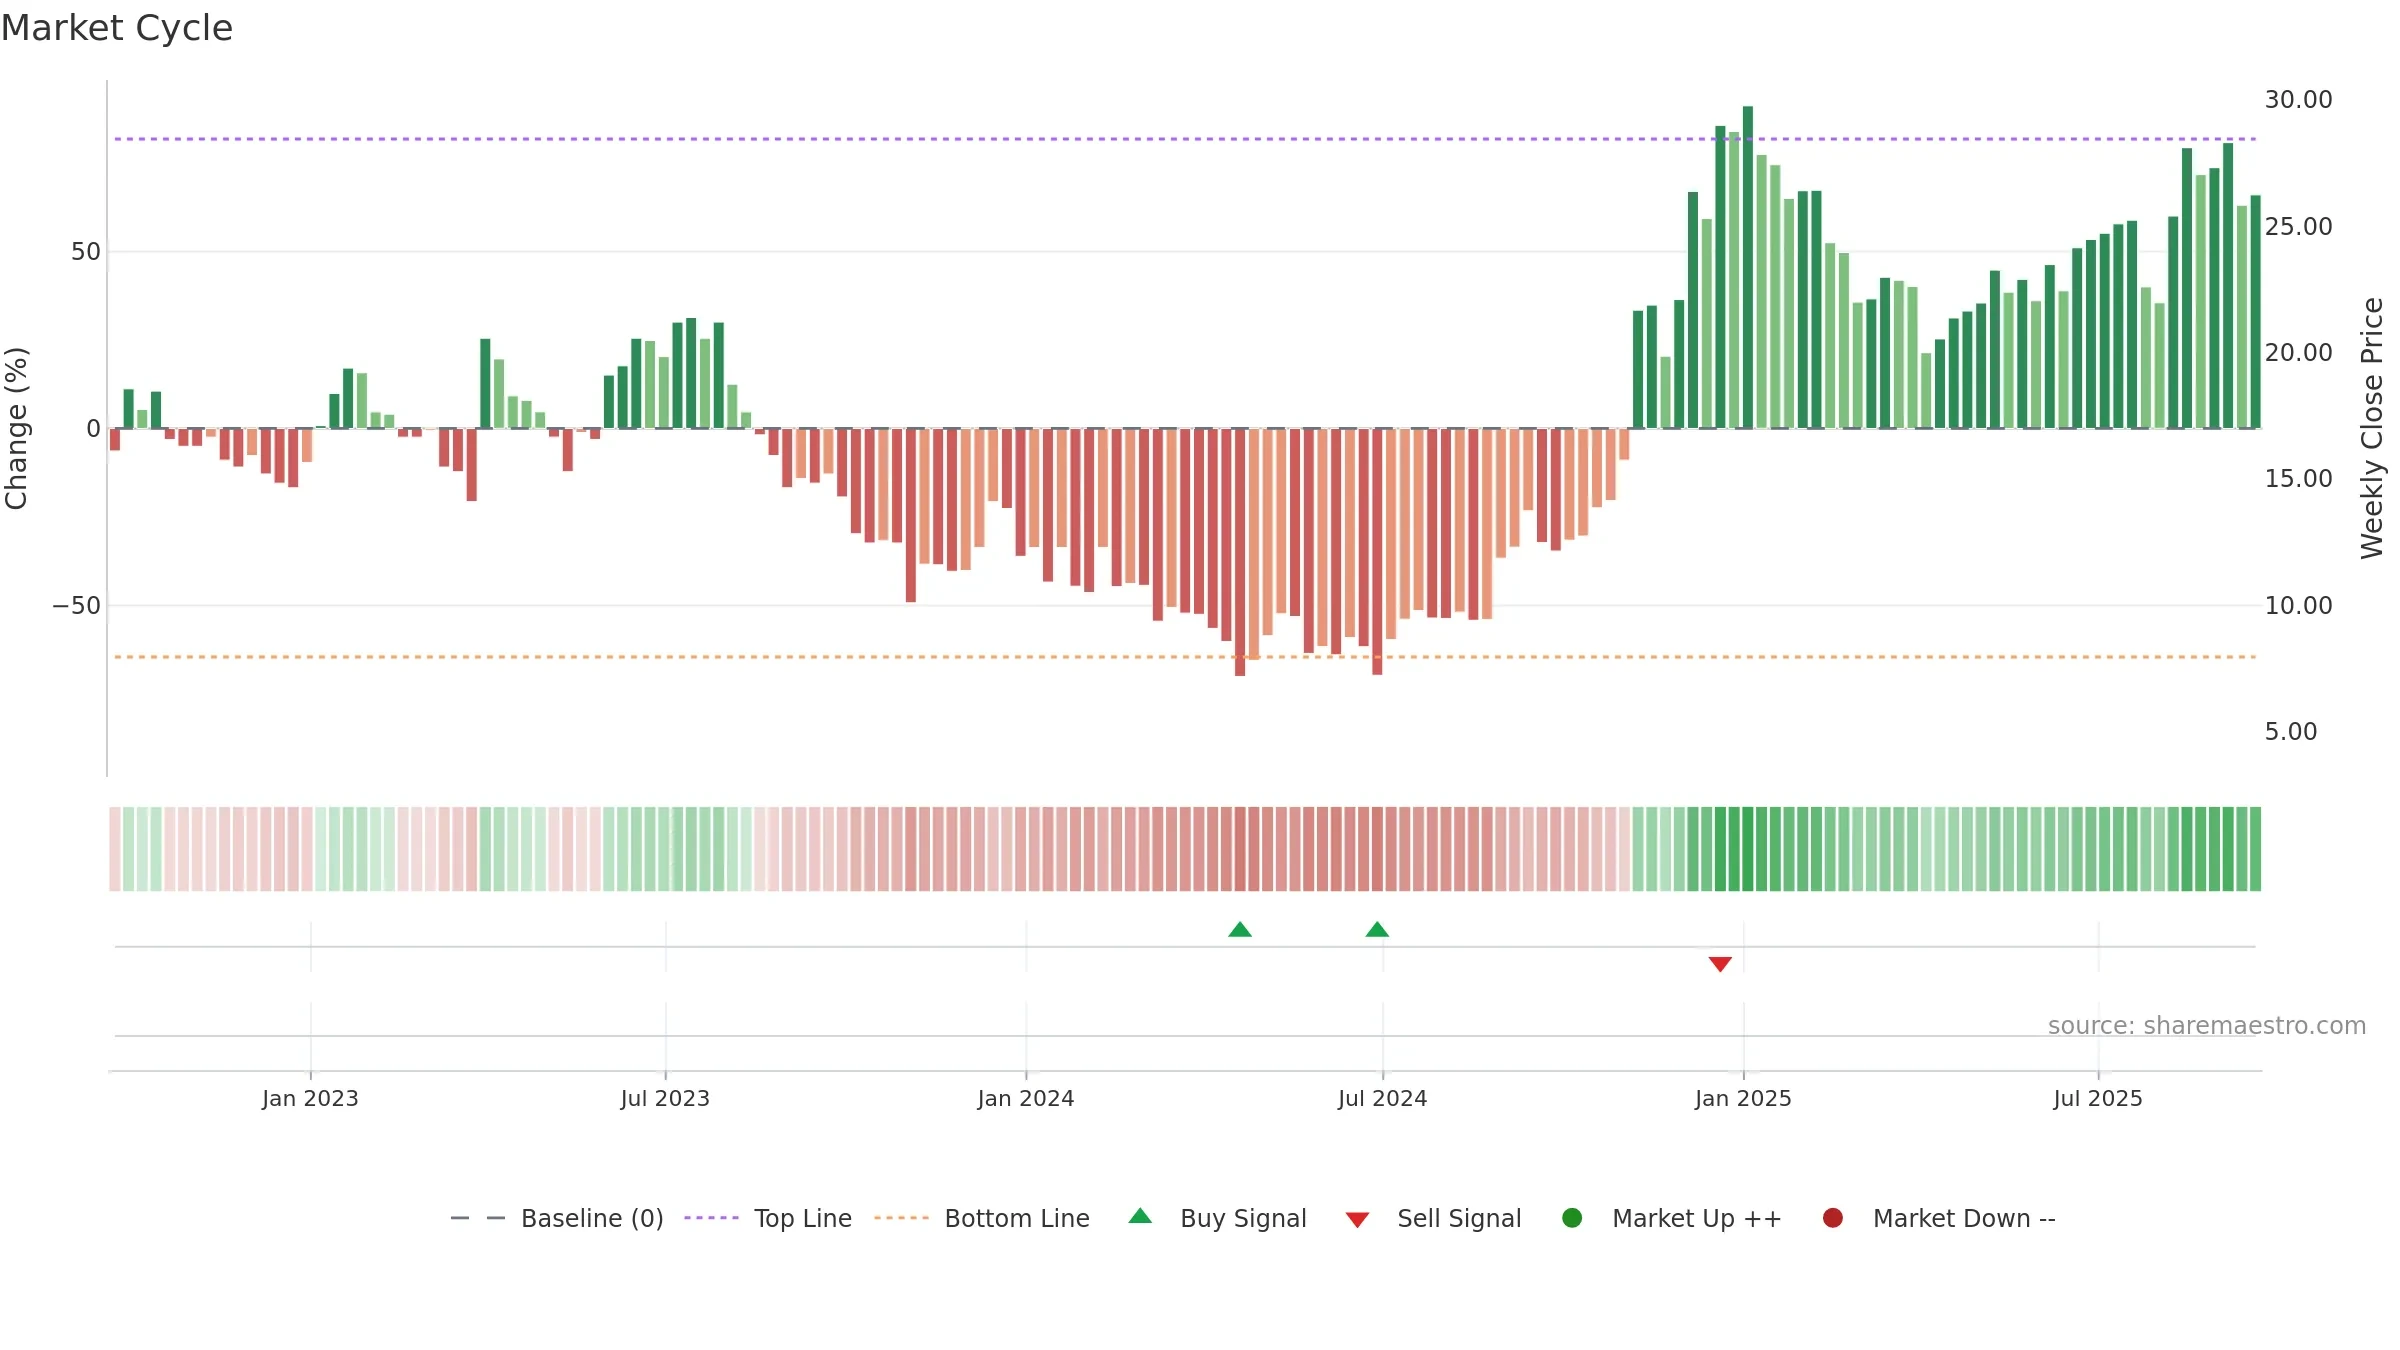Viewport: 2400px width, 1350px height.
Task: Toggle Market Up ++ legend entry
Action: [x=1671, y=1218]
